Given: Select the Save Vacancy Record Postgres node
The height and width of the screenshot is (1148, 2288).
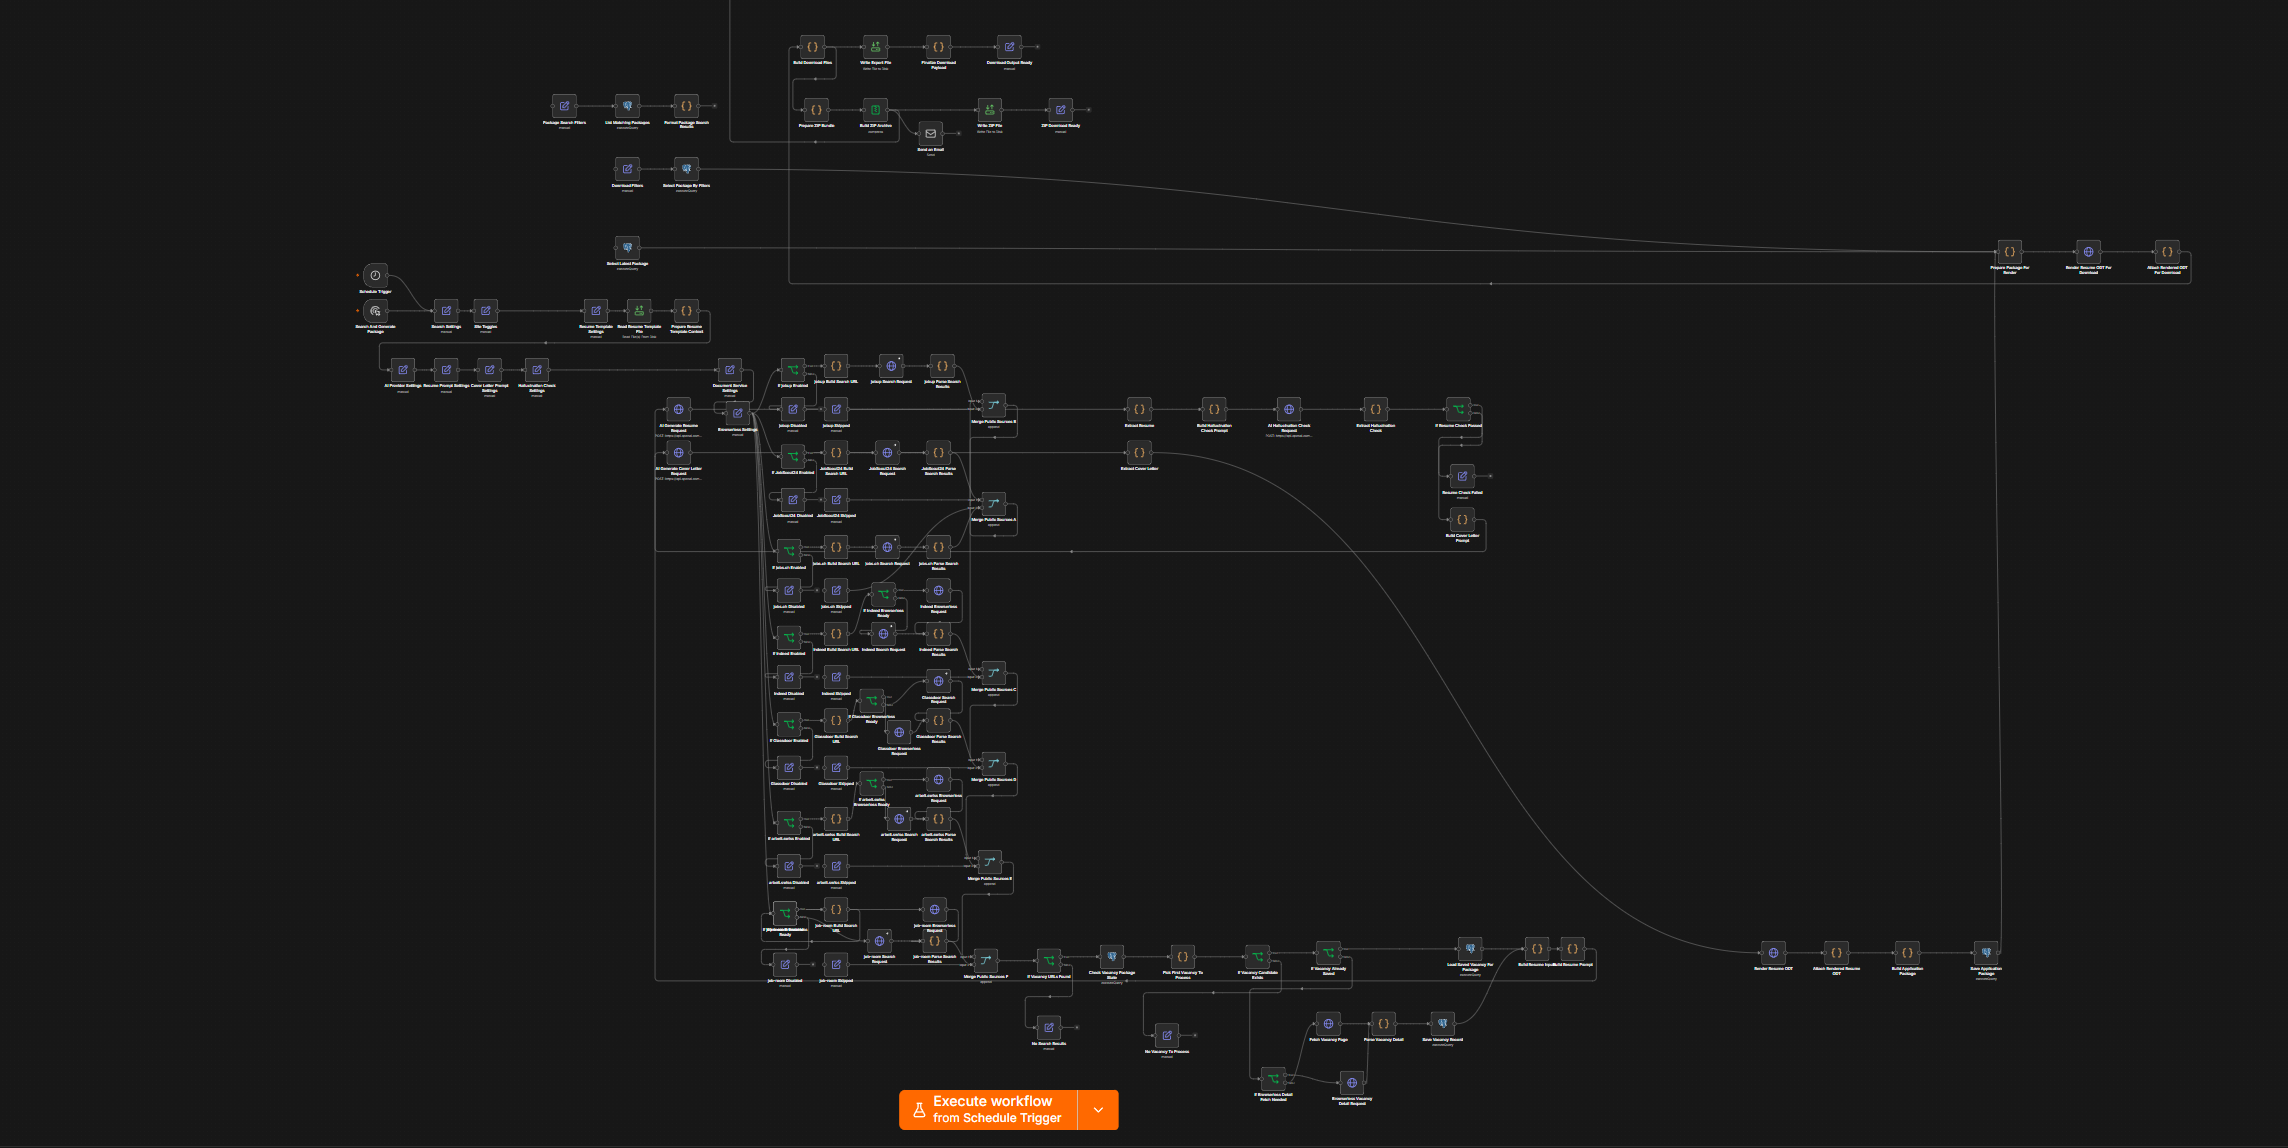Looking at the screenshot, I should click(x=1442, y=1023).
